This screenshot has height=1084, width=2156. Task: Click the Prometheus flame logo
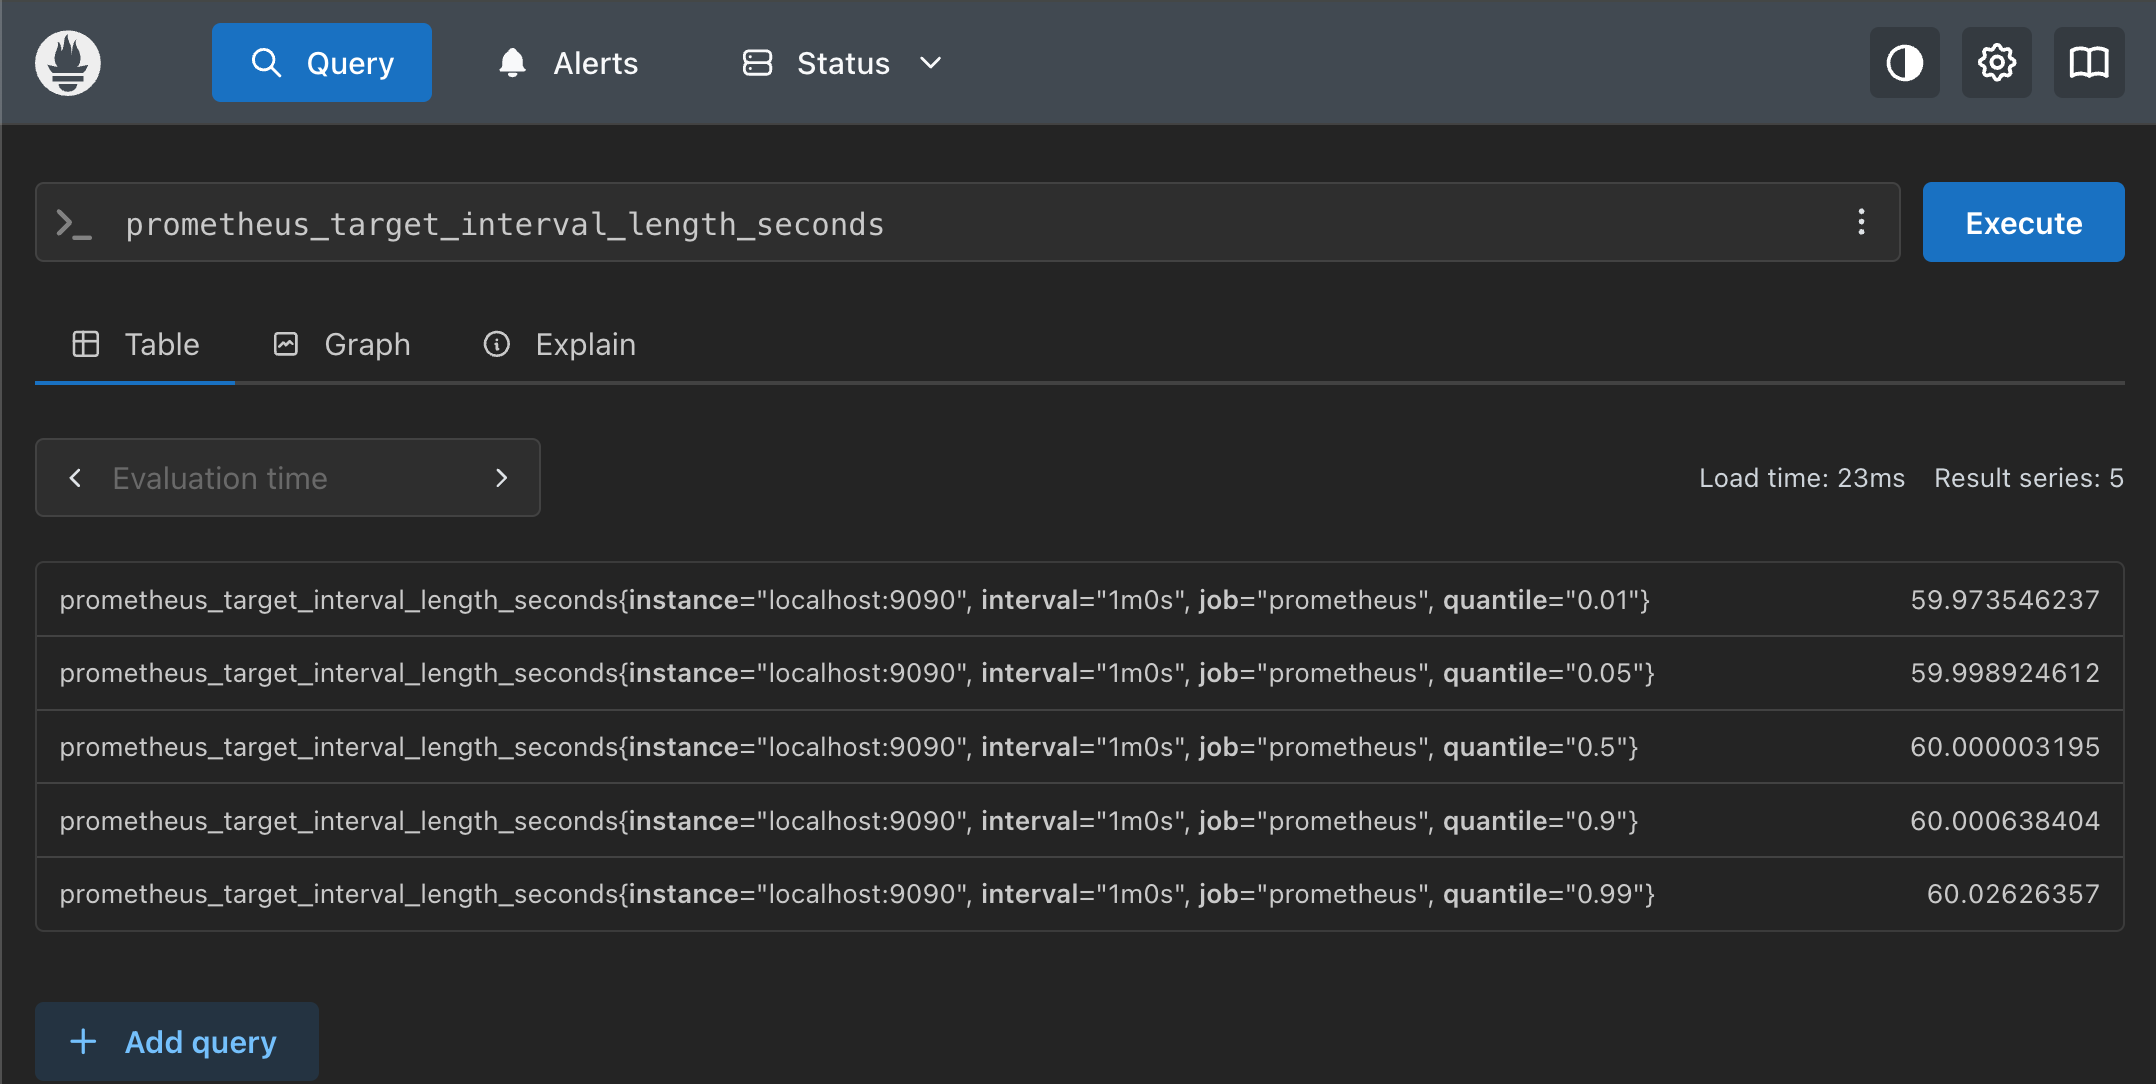[x=66, y=62]
